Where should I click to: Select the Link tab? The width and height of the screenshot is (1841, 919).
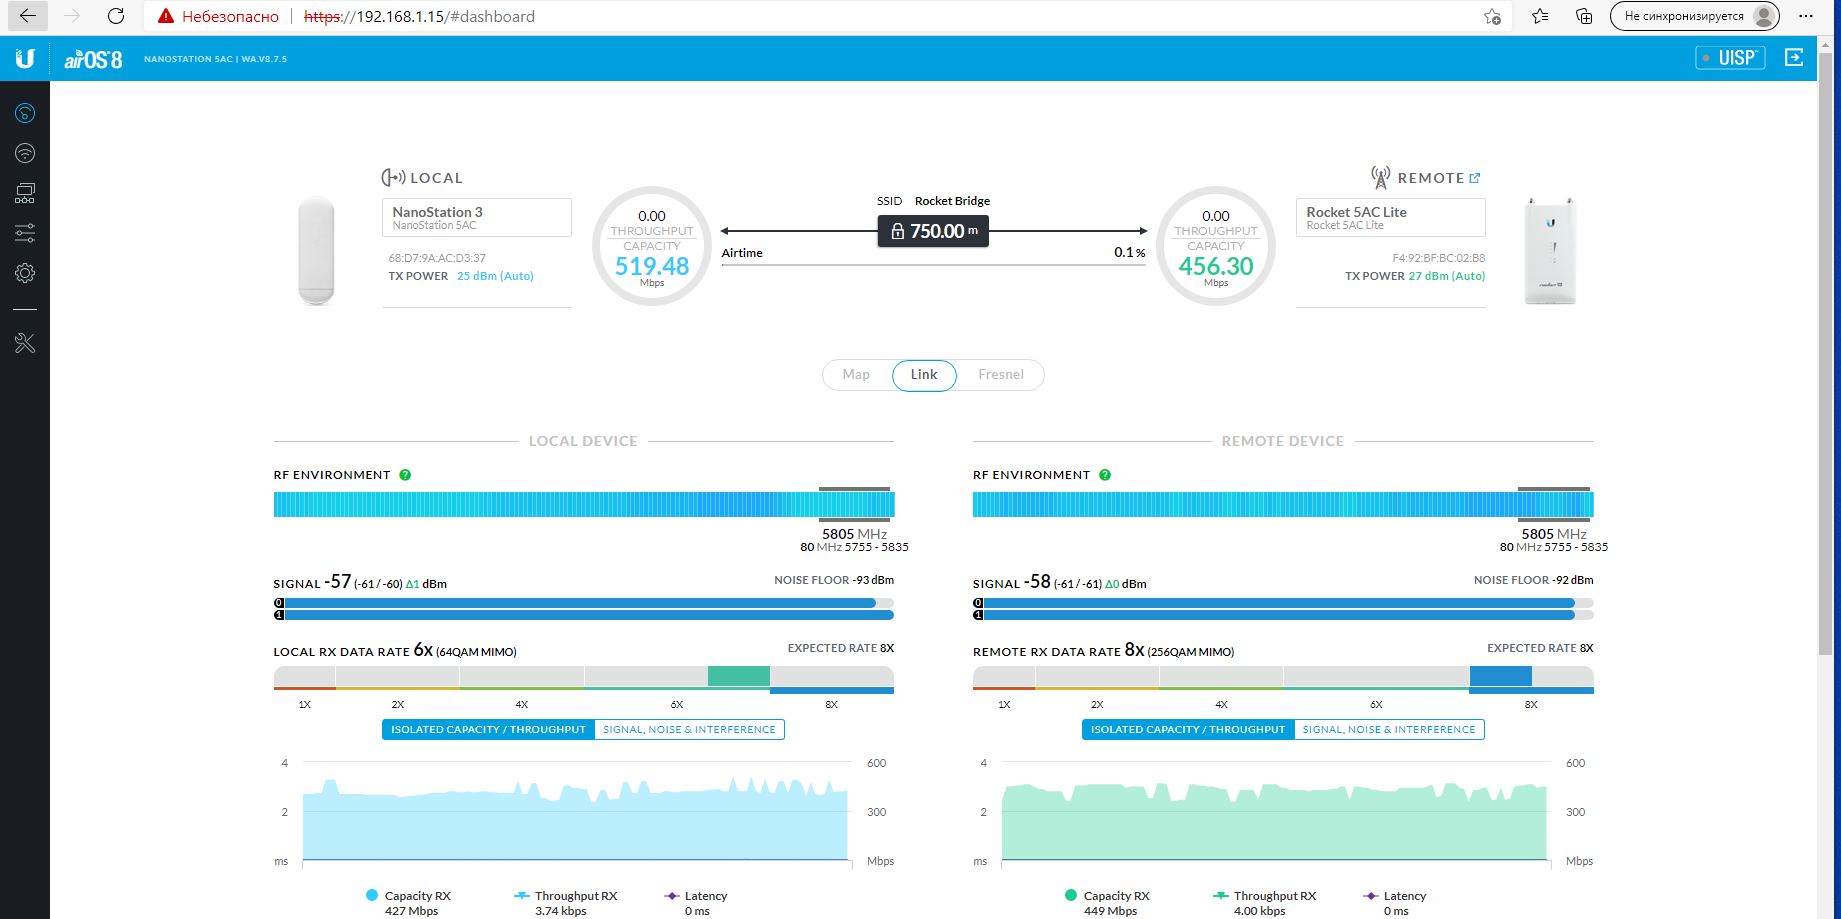pos(924,375)
